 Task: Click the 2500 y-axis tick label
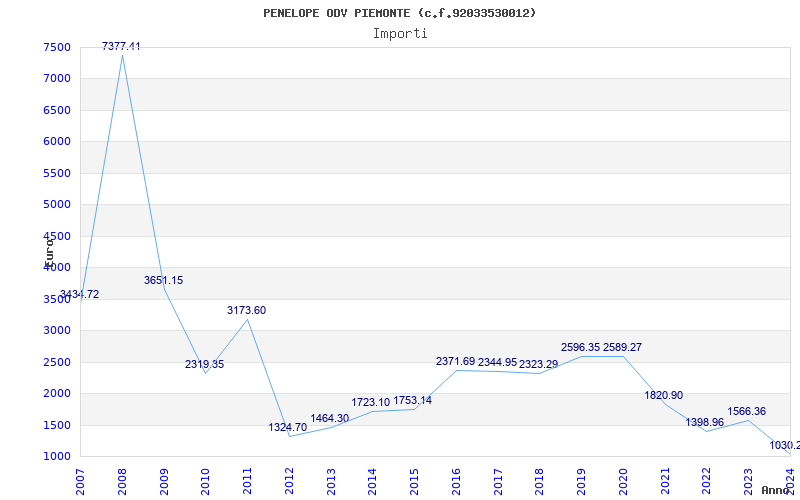click(x=57, y=362)
